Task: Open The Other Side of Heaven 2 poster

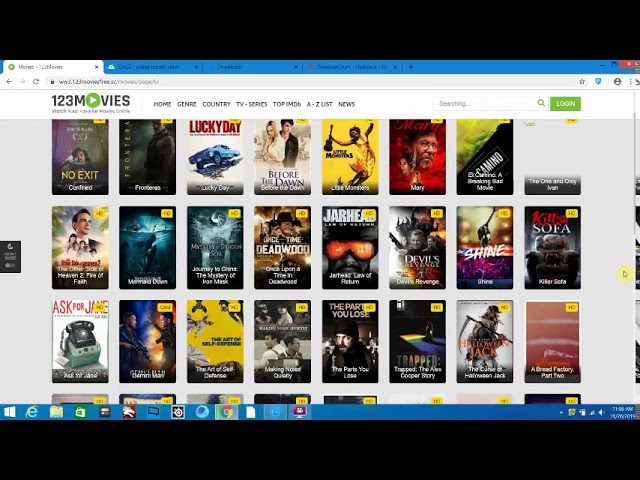Action: click(x=80, y=247)
